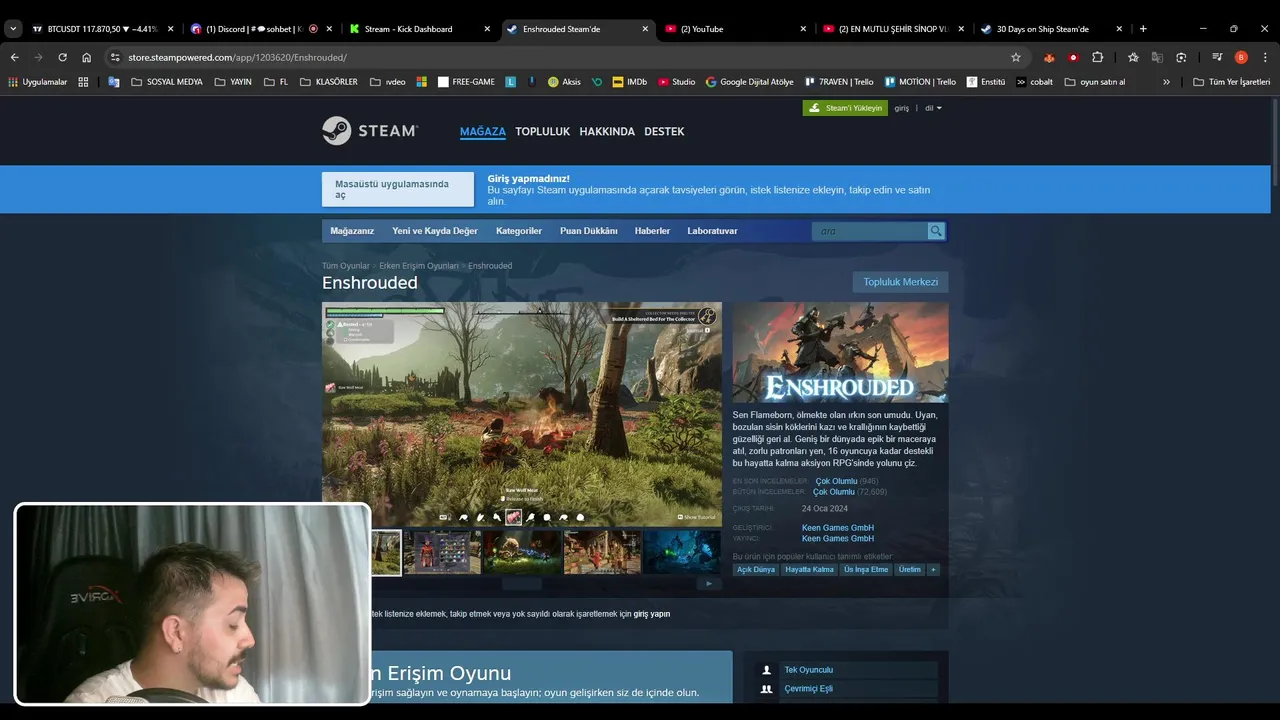
Task: Open Uygulamalar apps grid bookmark
Action: point(38,82)
